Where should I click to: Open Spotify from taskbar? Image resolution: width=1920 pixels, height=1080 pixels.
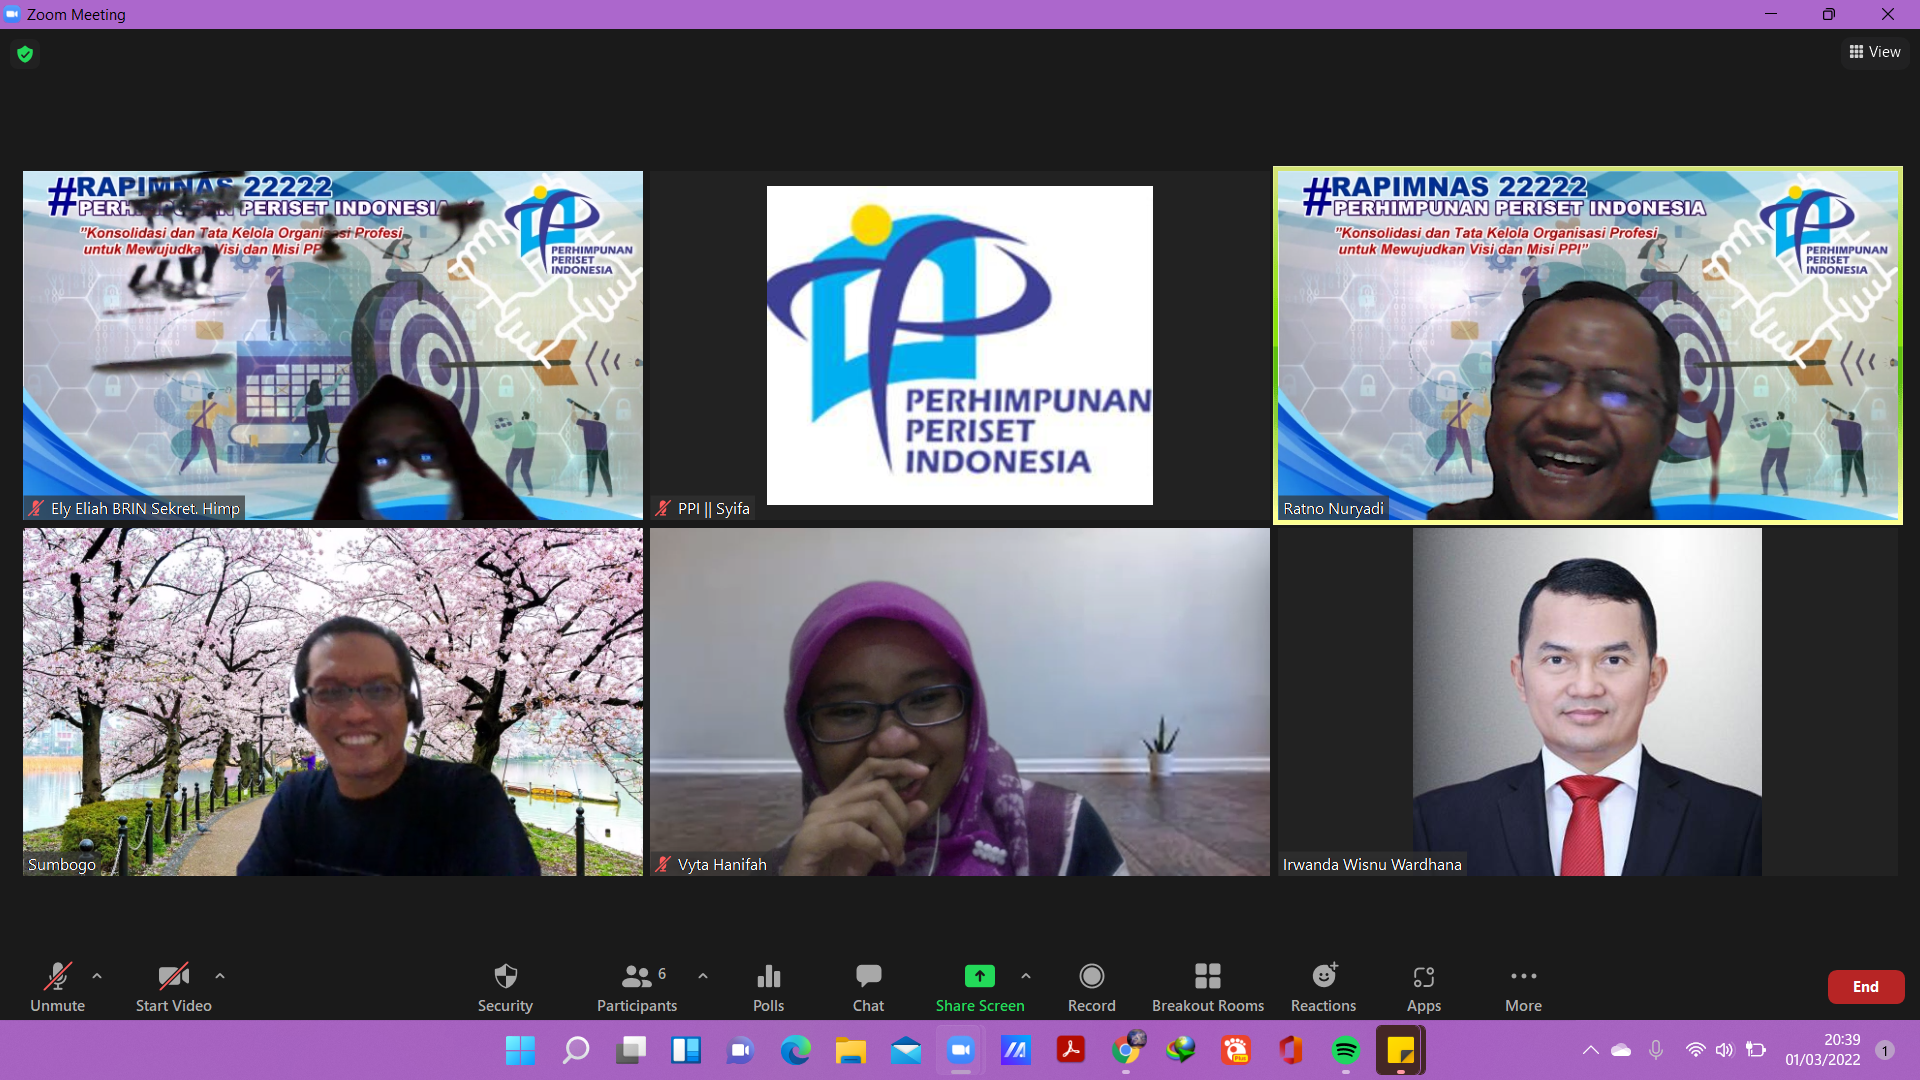pyautogui.click(x=1346, y=1050)
